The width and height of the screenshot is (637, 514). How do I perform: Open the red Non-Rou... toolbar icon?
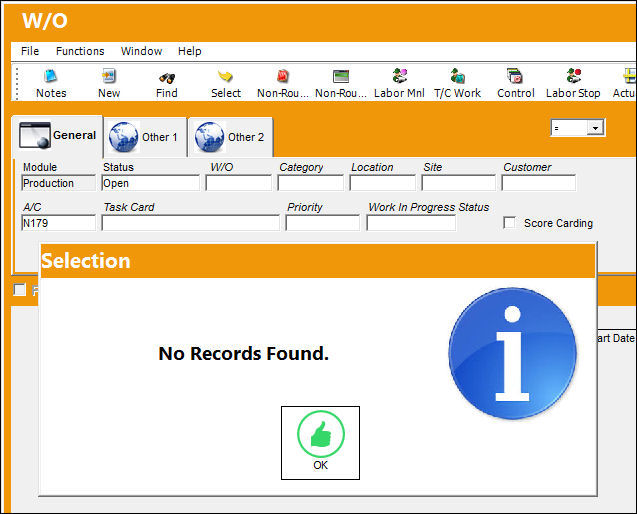point(283,83)
